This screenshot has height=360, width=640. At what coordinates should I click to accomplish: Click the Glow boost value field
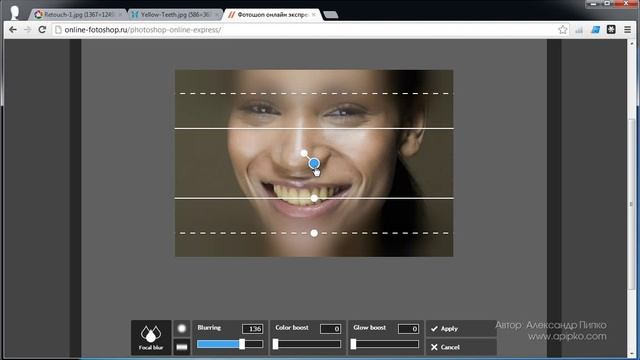pos(408,329)
